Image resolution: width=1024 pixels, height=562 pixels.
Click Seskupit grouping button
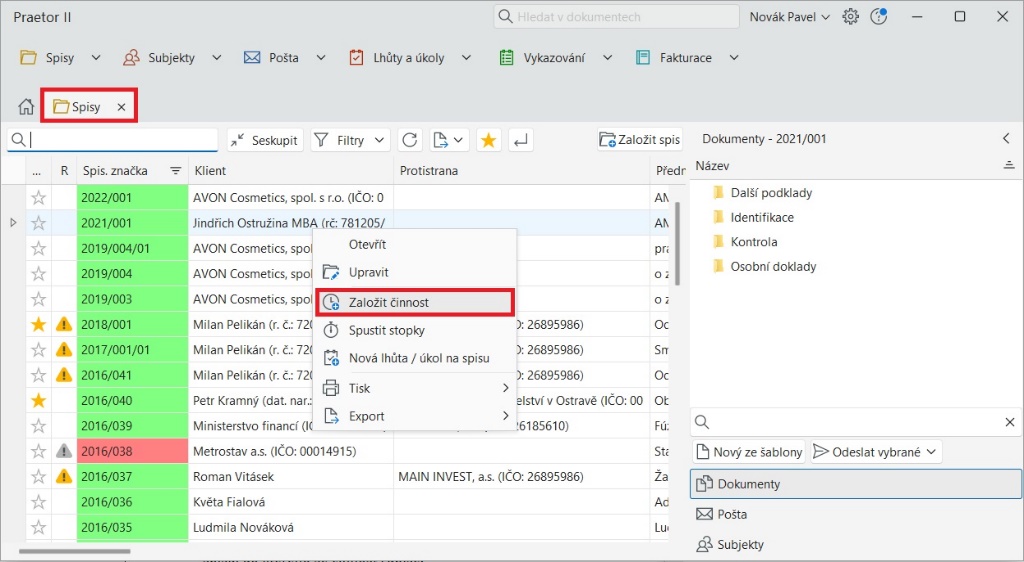click(x=265, y=141)
